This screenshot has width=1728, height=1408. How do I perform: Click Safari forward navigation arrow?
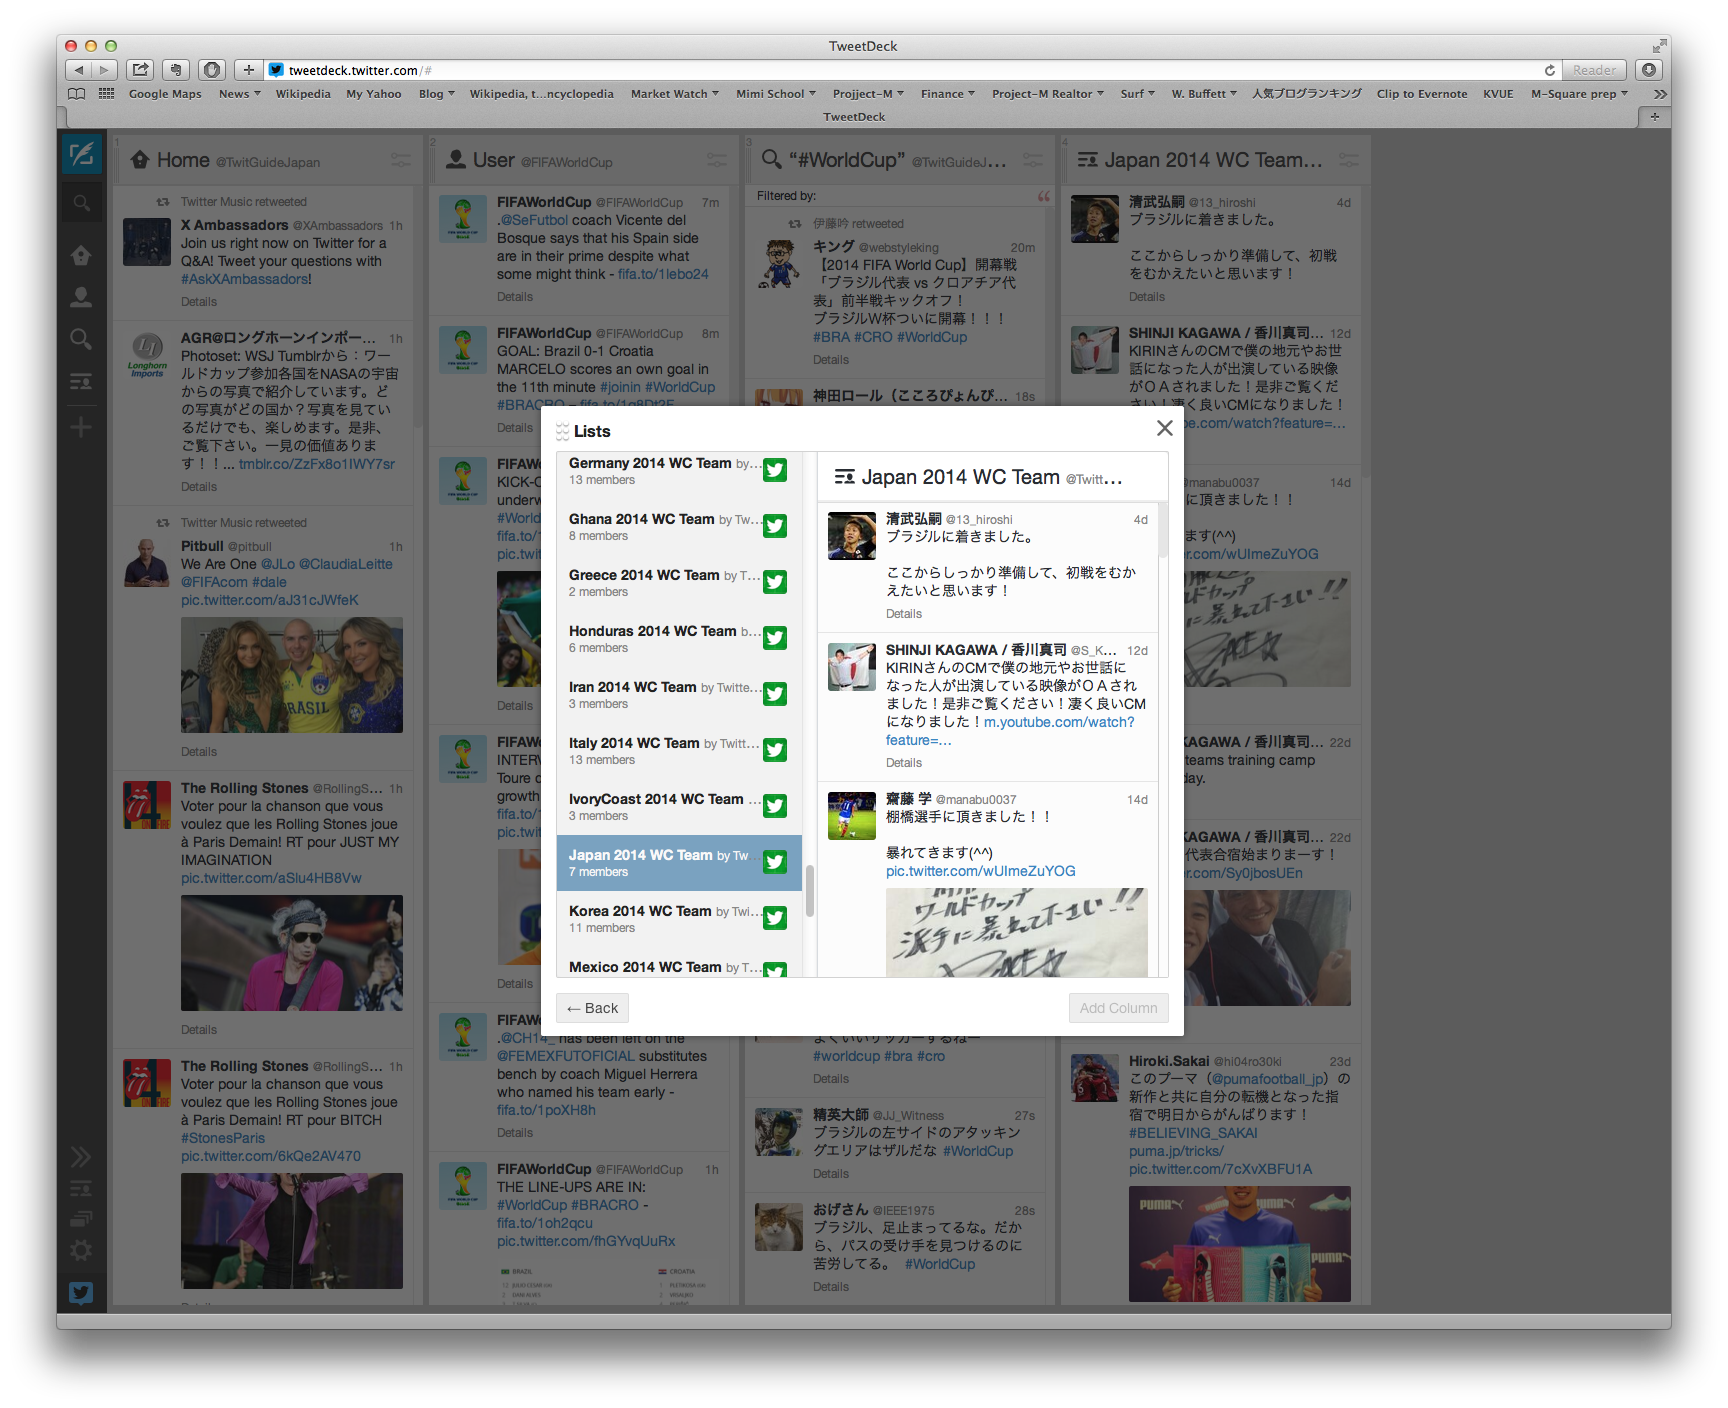click(105, 70)
